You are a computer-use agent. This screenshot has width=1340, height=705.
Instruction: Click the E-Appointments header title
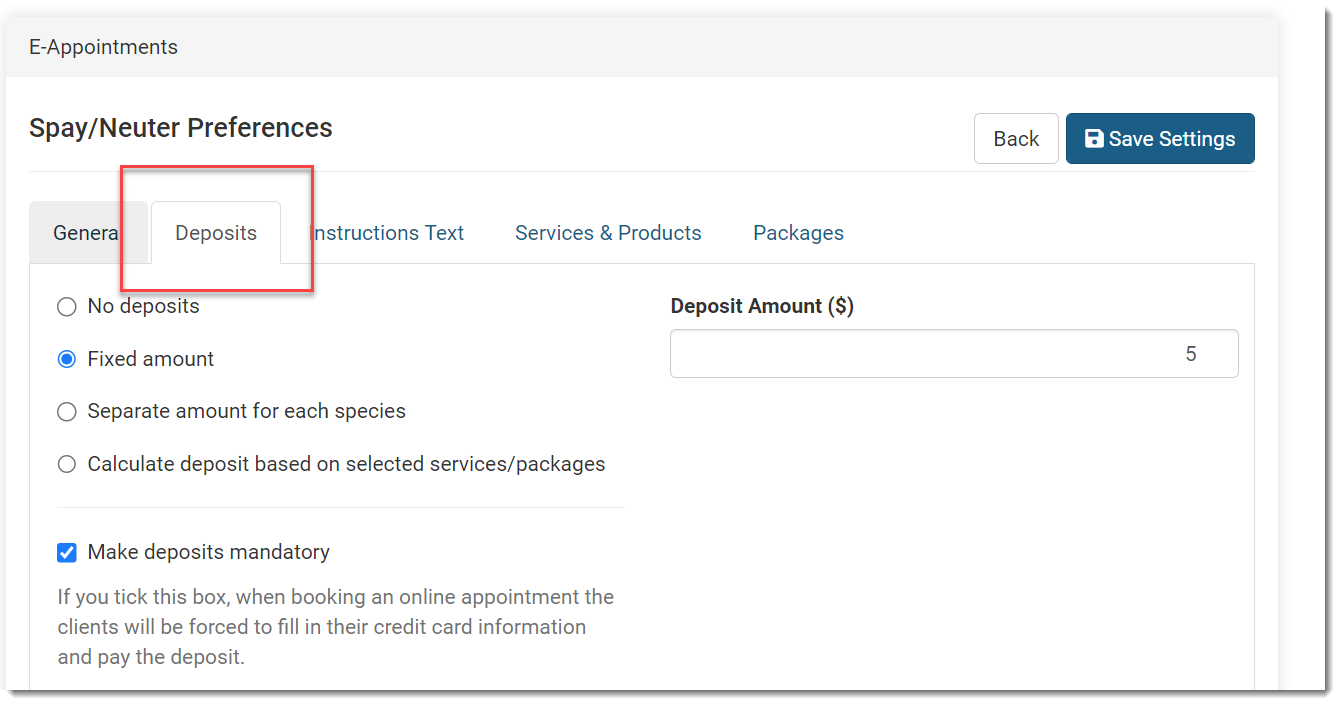103,47
